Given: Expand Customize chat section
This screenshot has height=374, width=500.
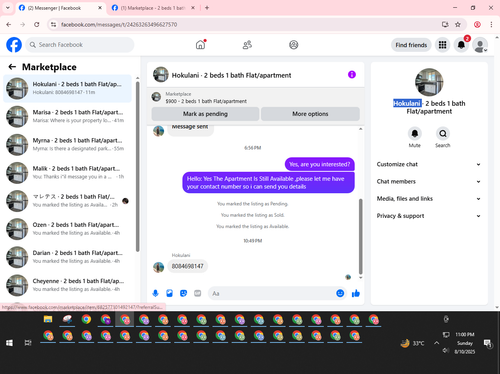Looking at the screenshot, I should click(429, 164).
